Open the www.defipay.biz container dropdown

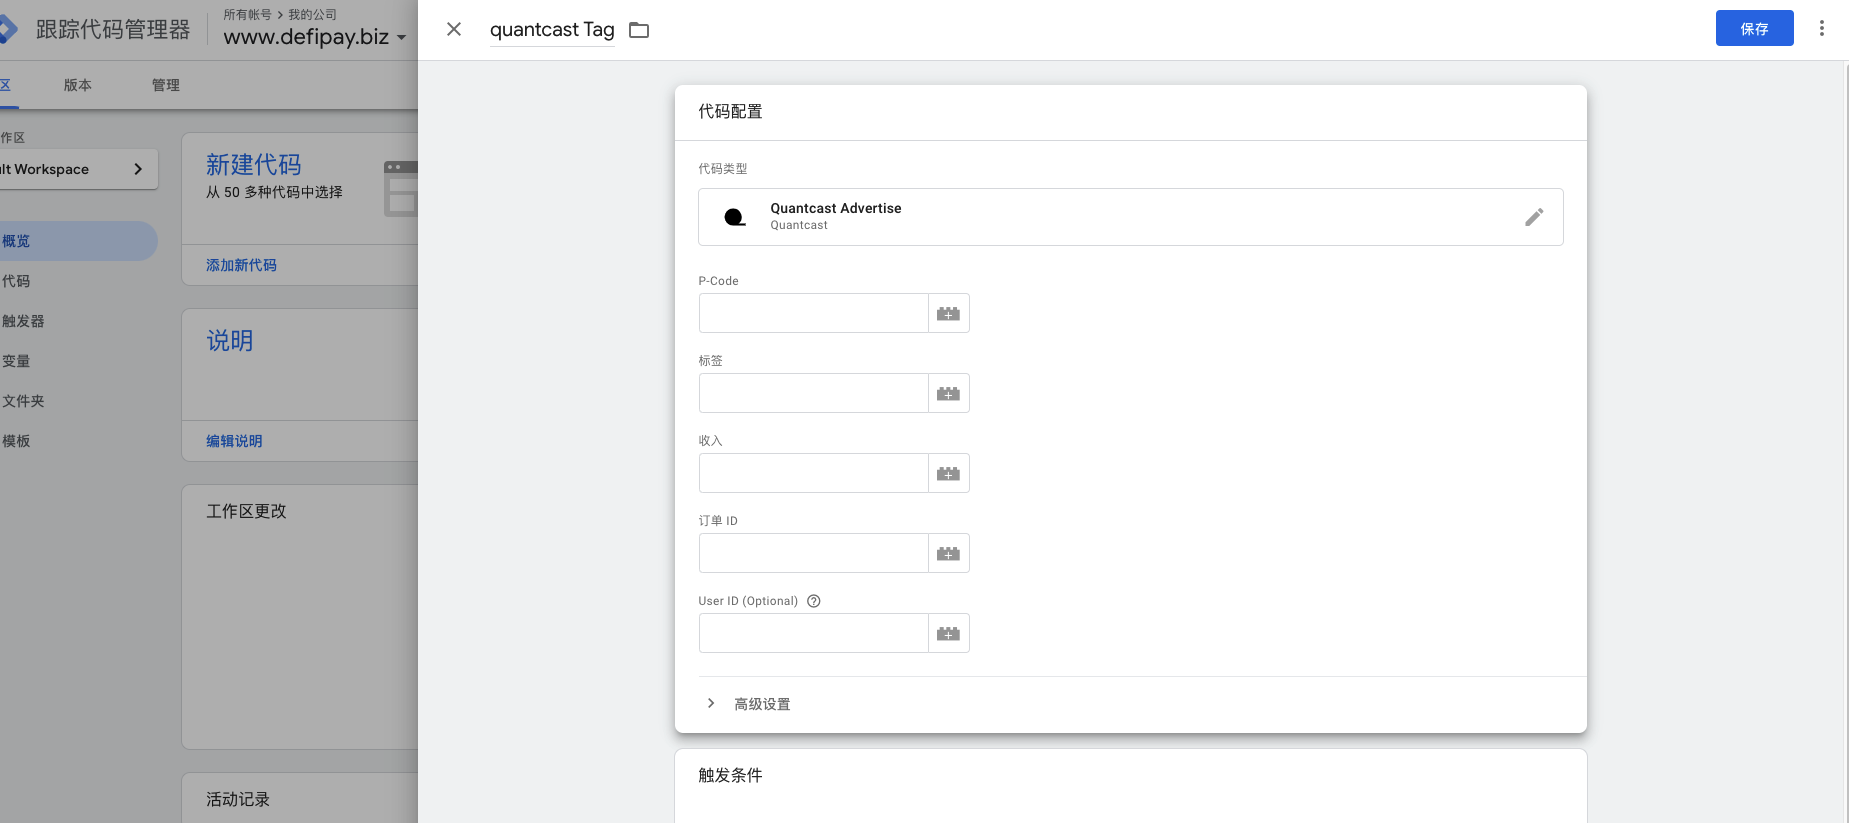tap(315, 37)
